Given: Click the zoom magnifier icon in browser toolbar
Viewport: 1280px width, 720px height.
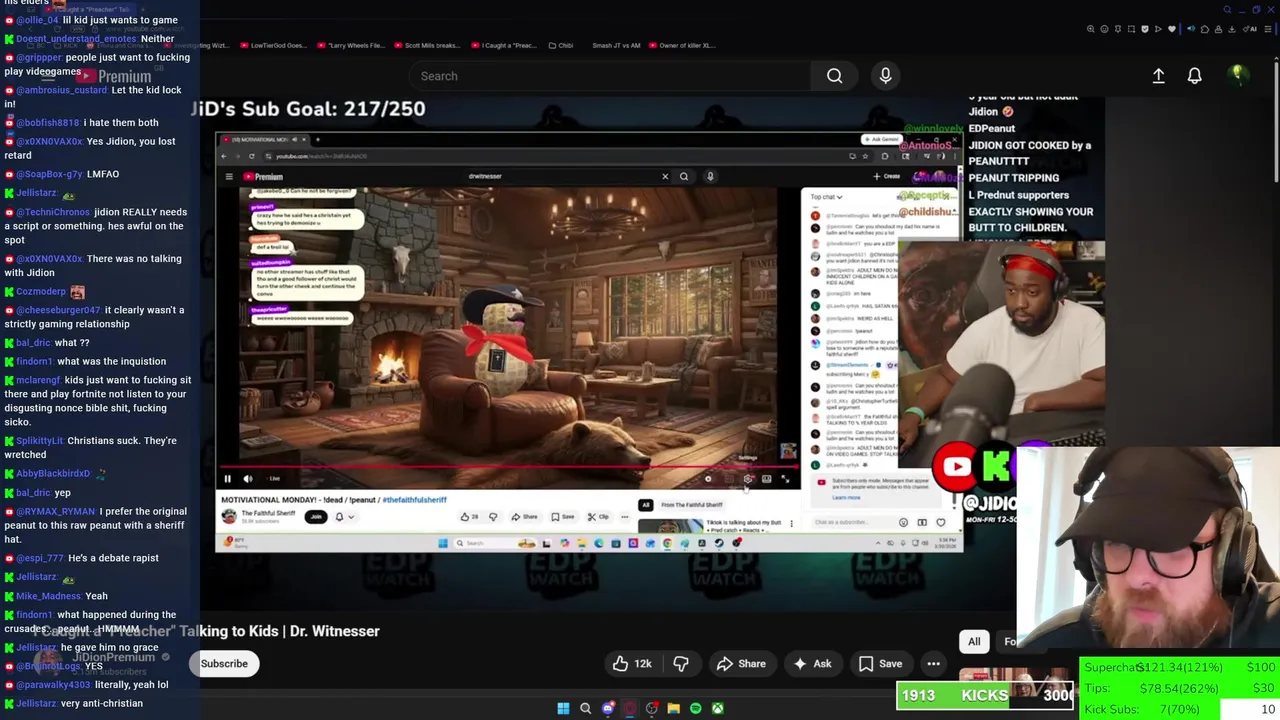Looking at the screenshot, I should click(x=1091, y=29).
